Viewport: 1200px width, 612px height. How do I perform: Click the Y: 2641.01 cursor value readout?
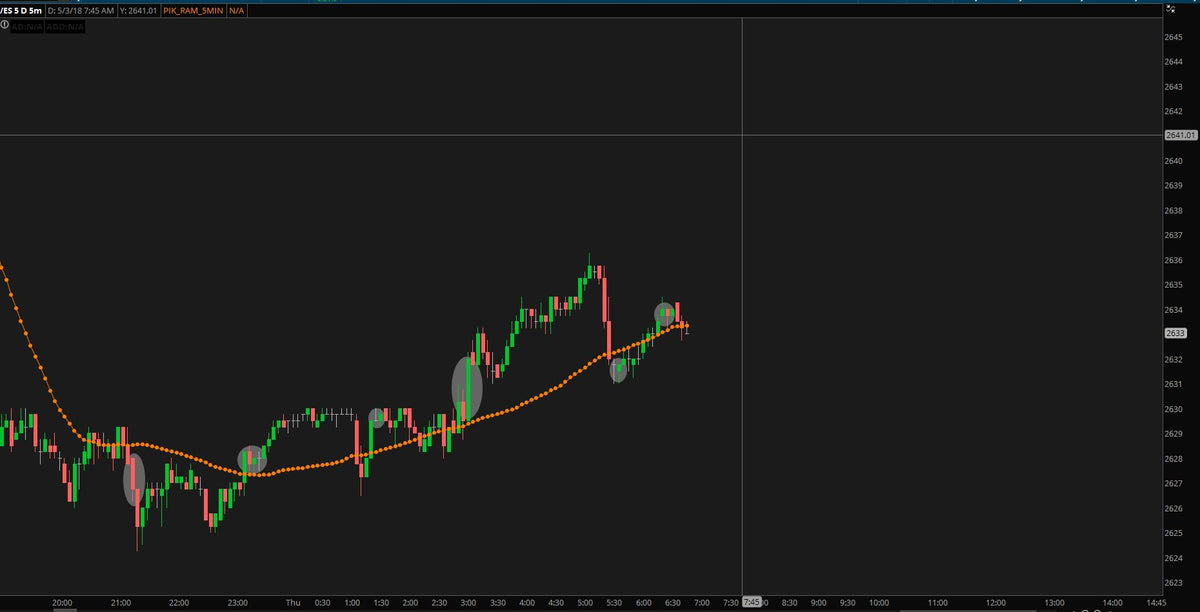pyautogui.click(x=138, y=11)
